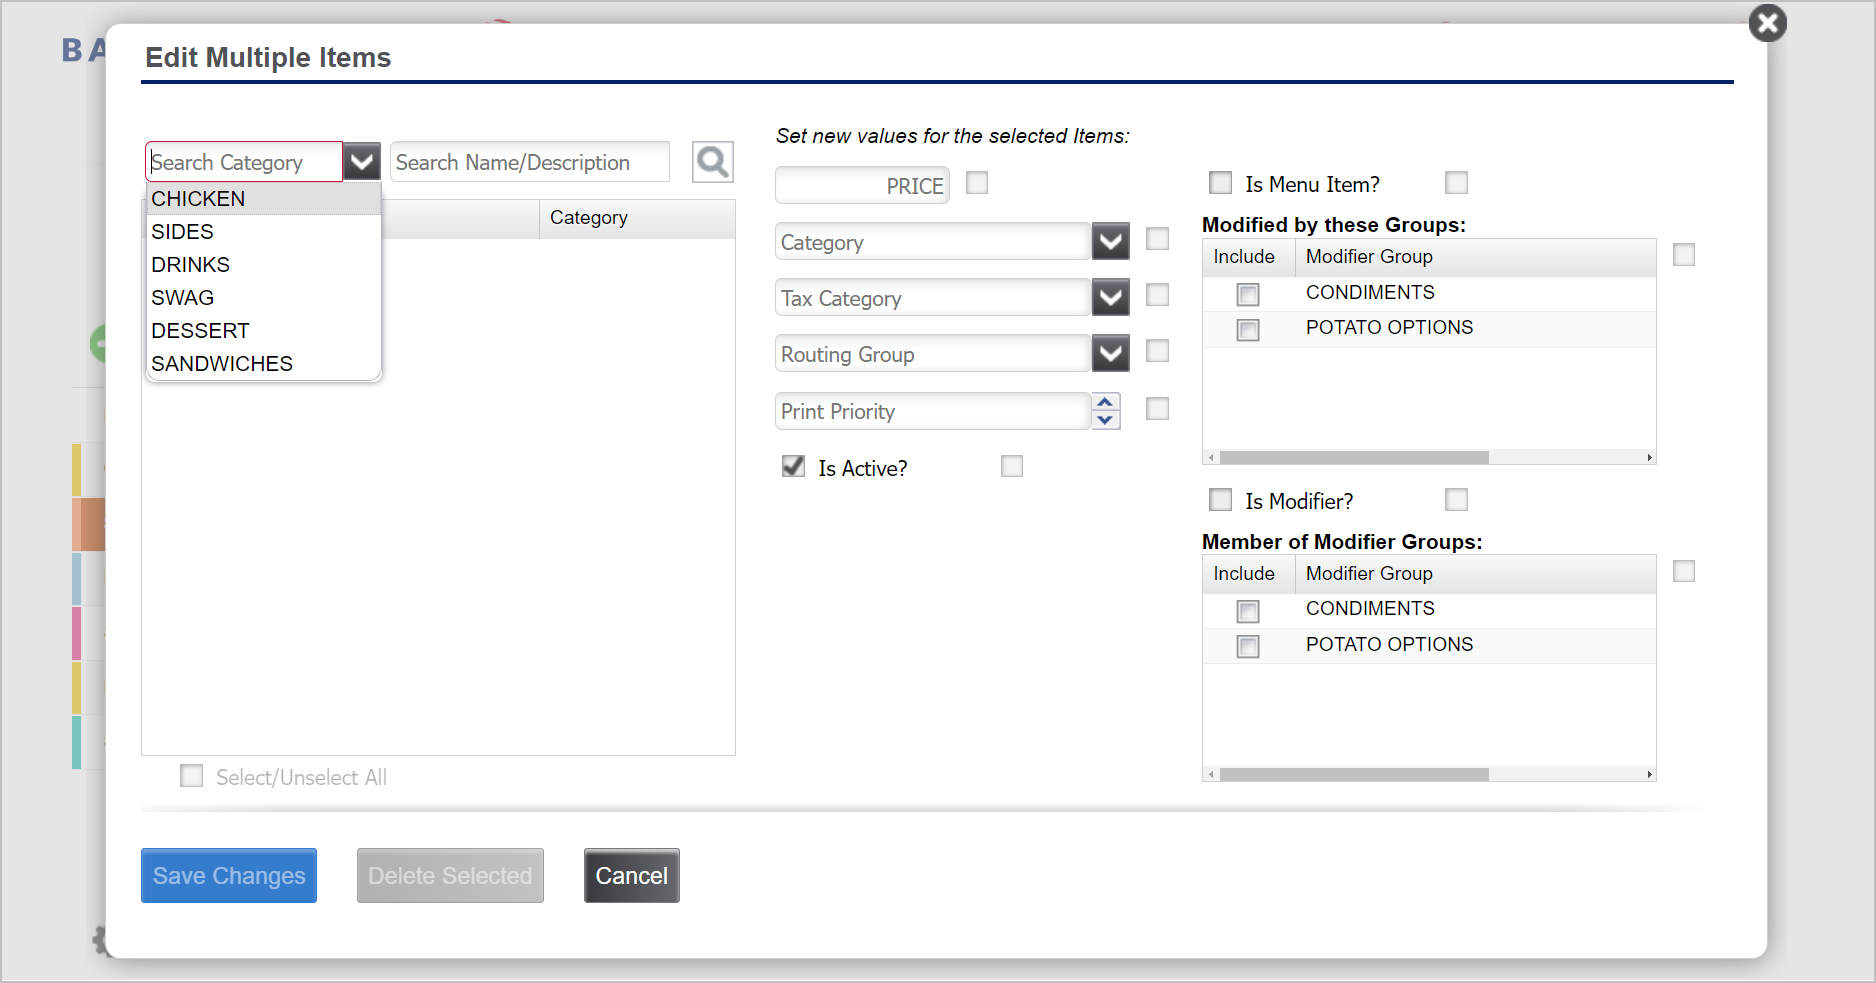This screenshot has height=983, width=1876.
Task: Expand the Category dropdown arrow
Action: pos(1111,242)
